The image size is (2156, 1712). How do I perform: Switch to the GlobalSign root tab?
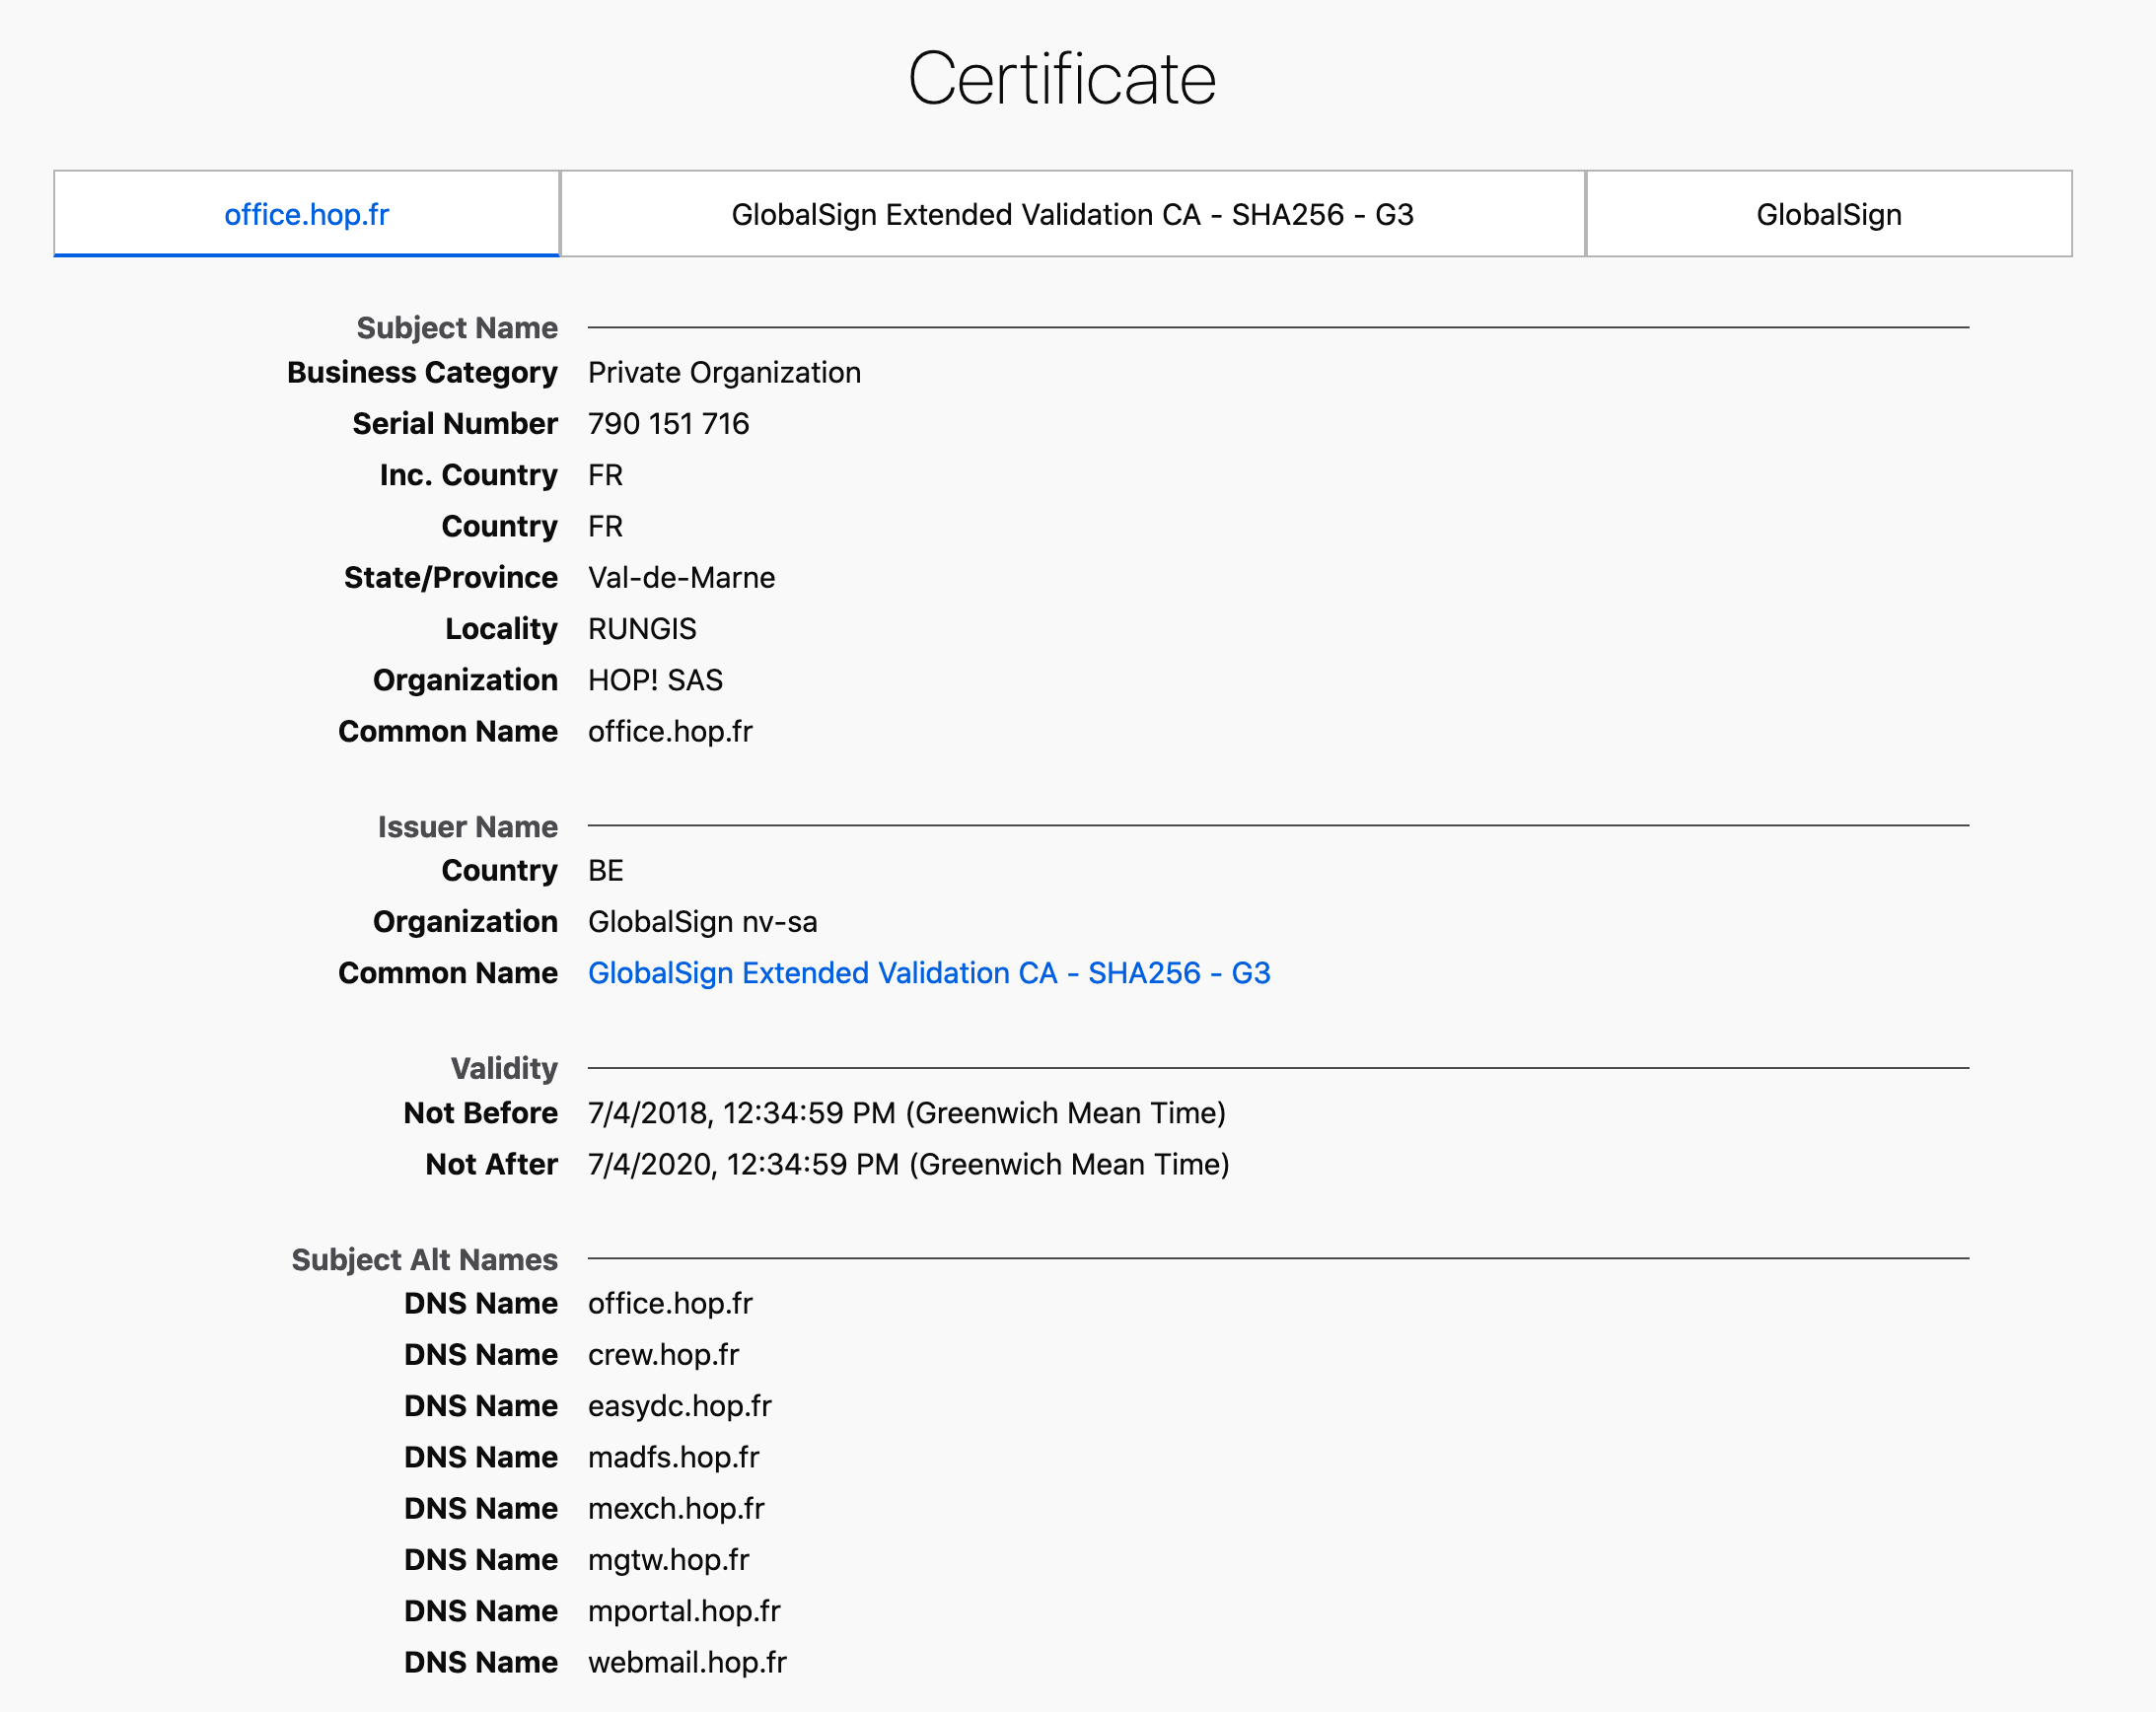point(1828,214)
